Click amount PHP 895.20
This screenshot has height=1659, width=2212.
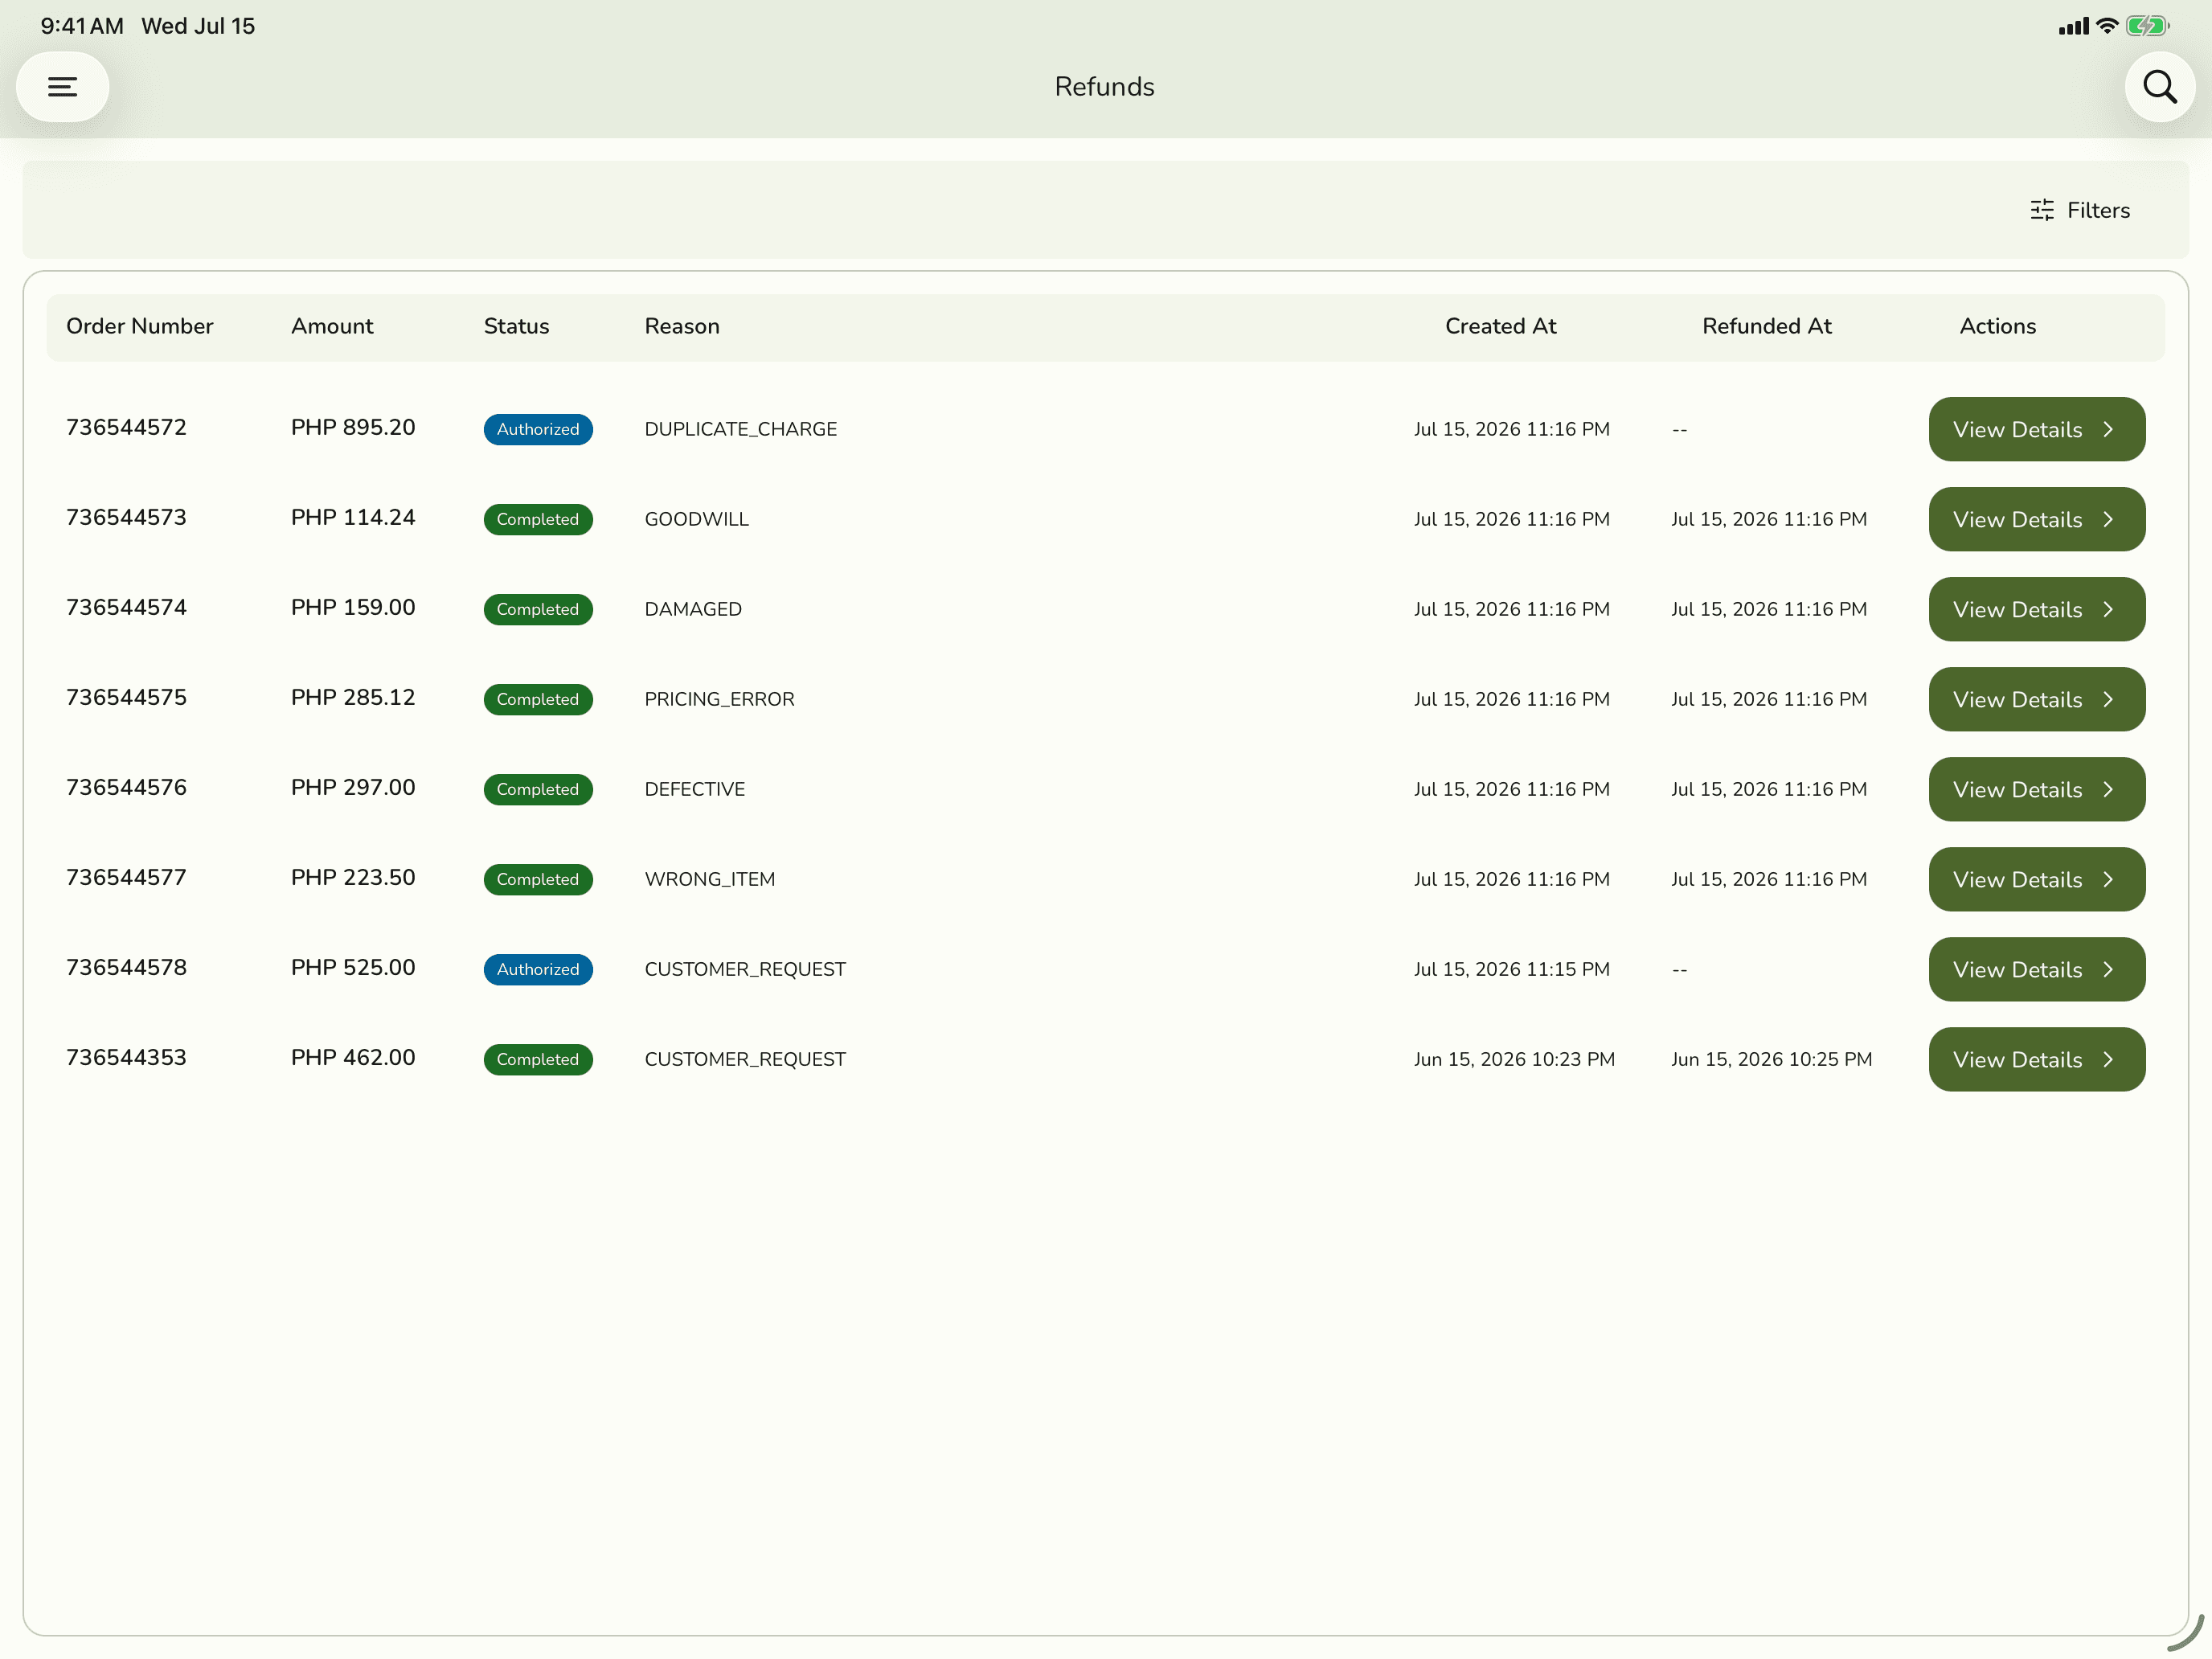353,427
